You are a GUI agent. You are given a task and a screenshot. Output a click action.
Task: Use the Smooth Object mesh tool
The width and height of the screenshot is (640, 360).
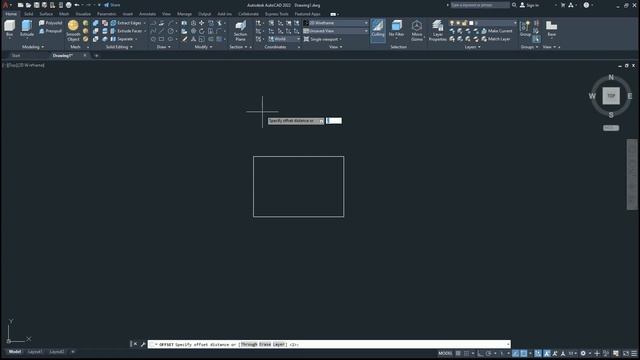coord(73,31)
